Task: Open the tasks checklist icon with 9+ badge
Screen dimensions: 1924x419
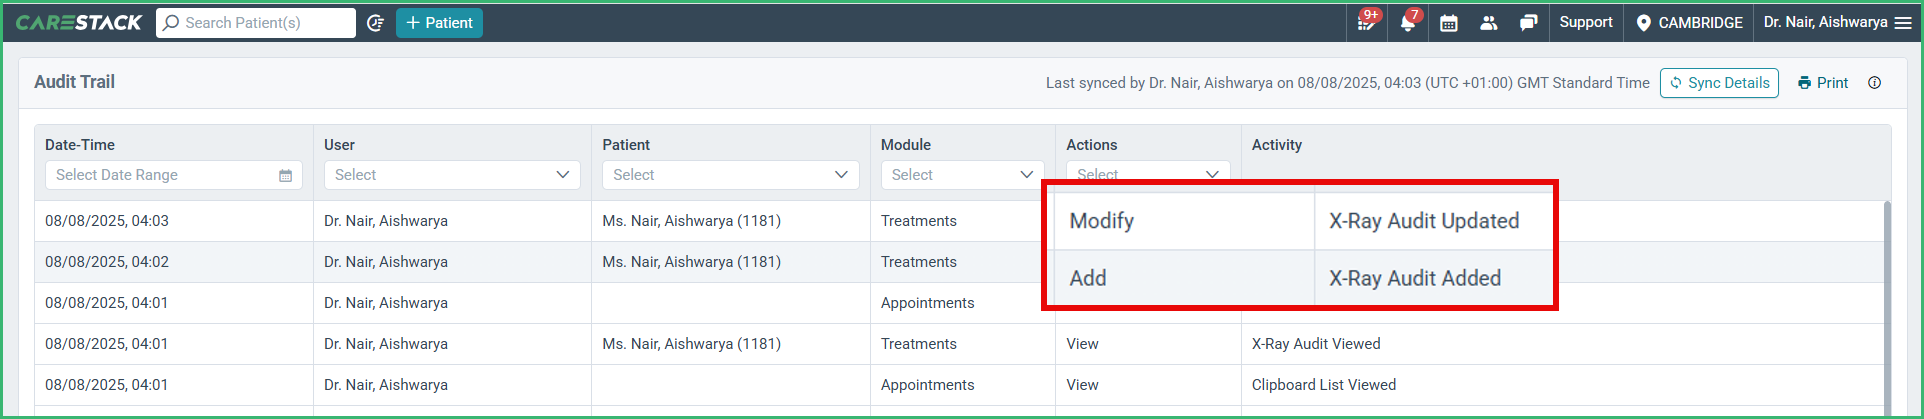Action: tap(1366, 22)
